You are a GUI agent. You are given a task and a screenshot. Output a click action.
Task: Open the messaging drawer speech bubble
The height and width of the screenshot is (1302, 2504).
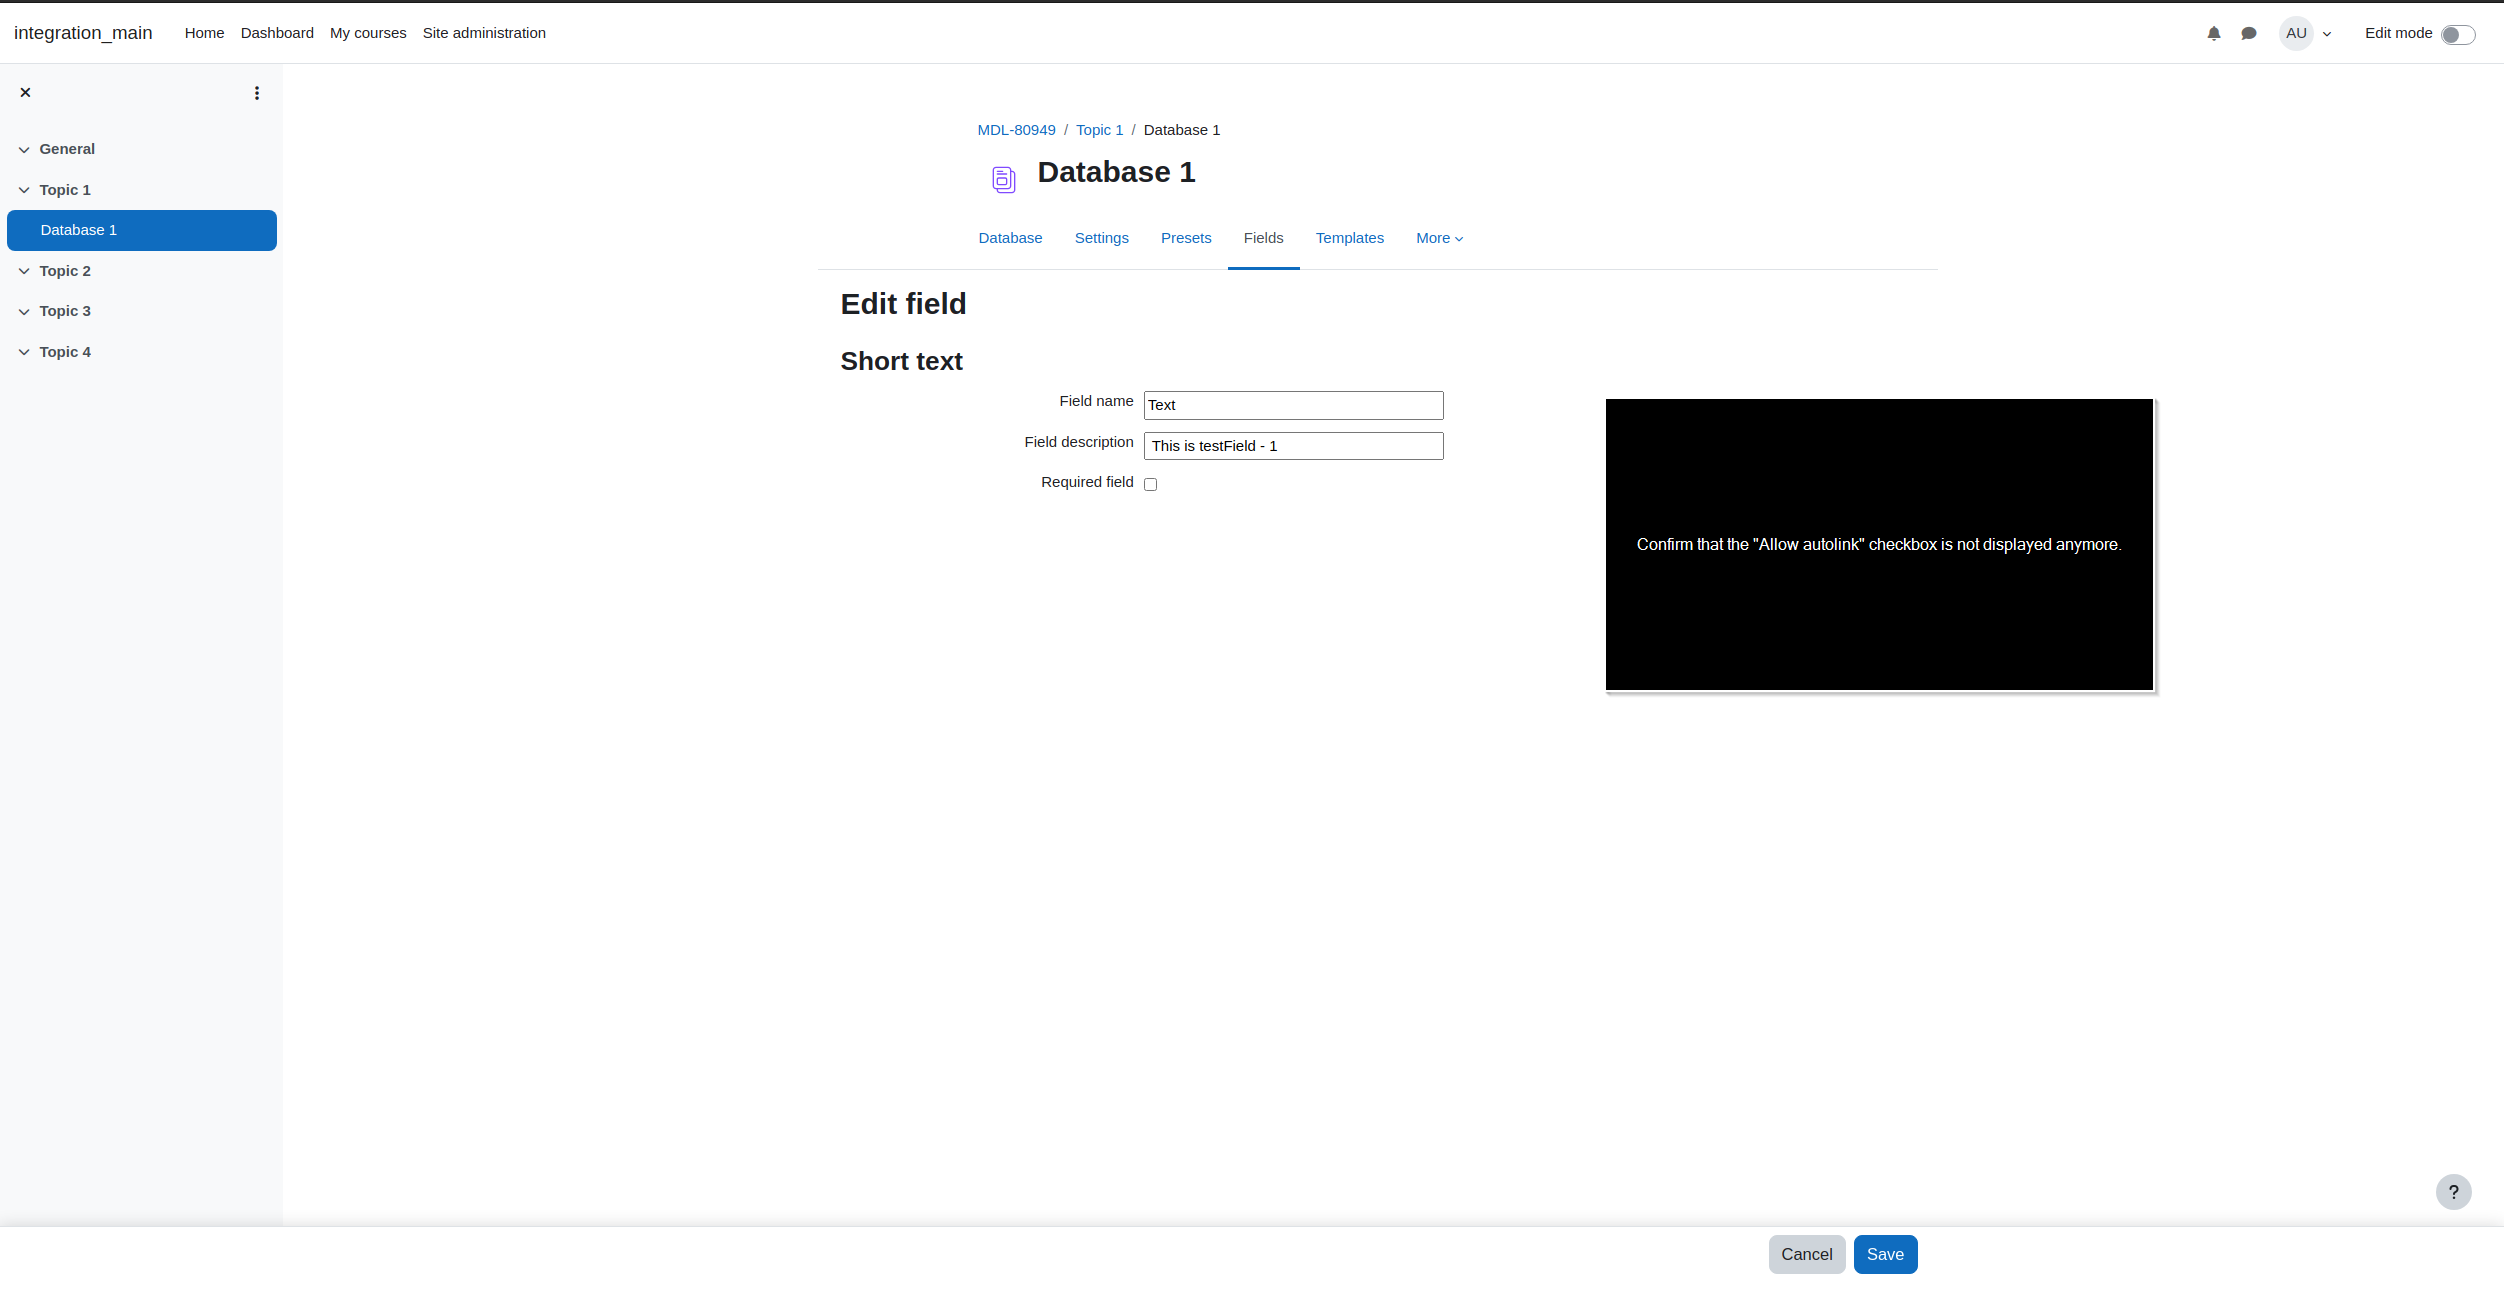tap(2249, 33)
